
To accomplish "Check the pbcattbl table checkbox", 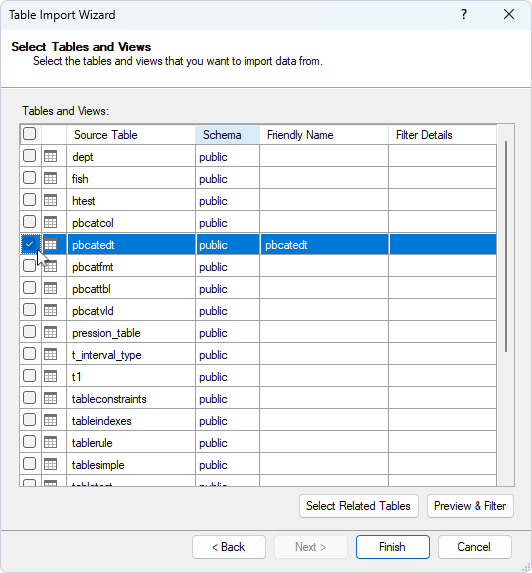I will click(30, 288).
